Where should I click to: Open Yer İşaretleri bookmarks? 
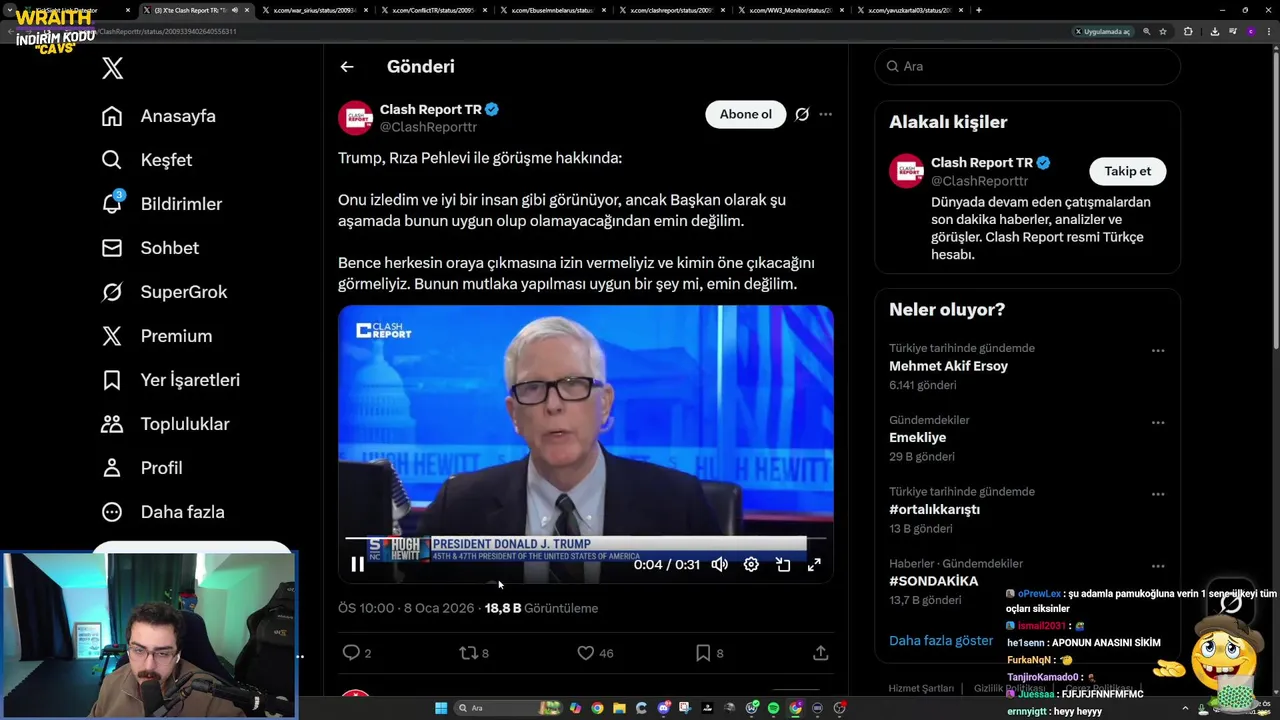tap(171, 380)
